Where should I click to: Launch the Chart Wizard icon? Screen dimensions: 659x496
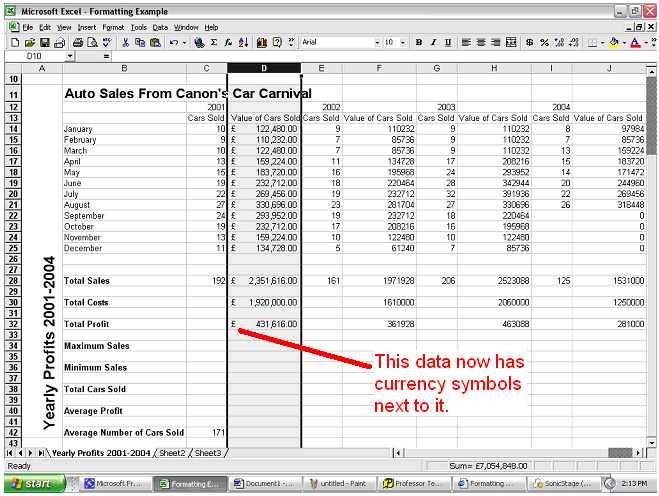pos(262,43)
